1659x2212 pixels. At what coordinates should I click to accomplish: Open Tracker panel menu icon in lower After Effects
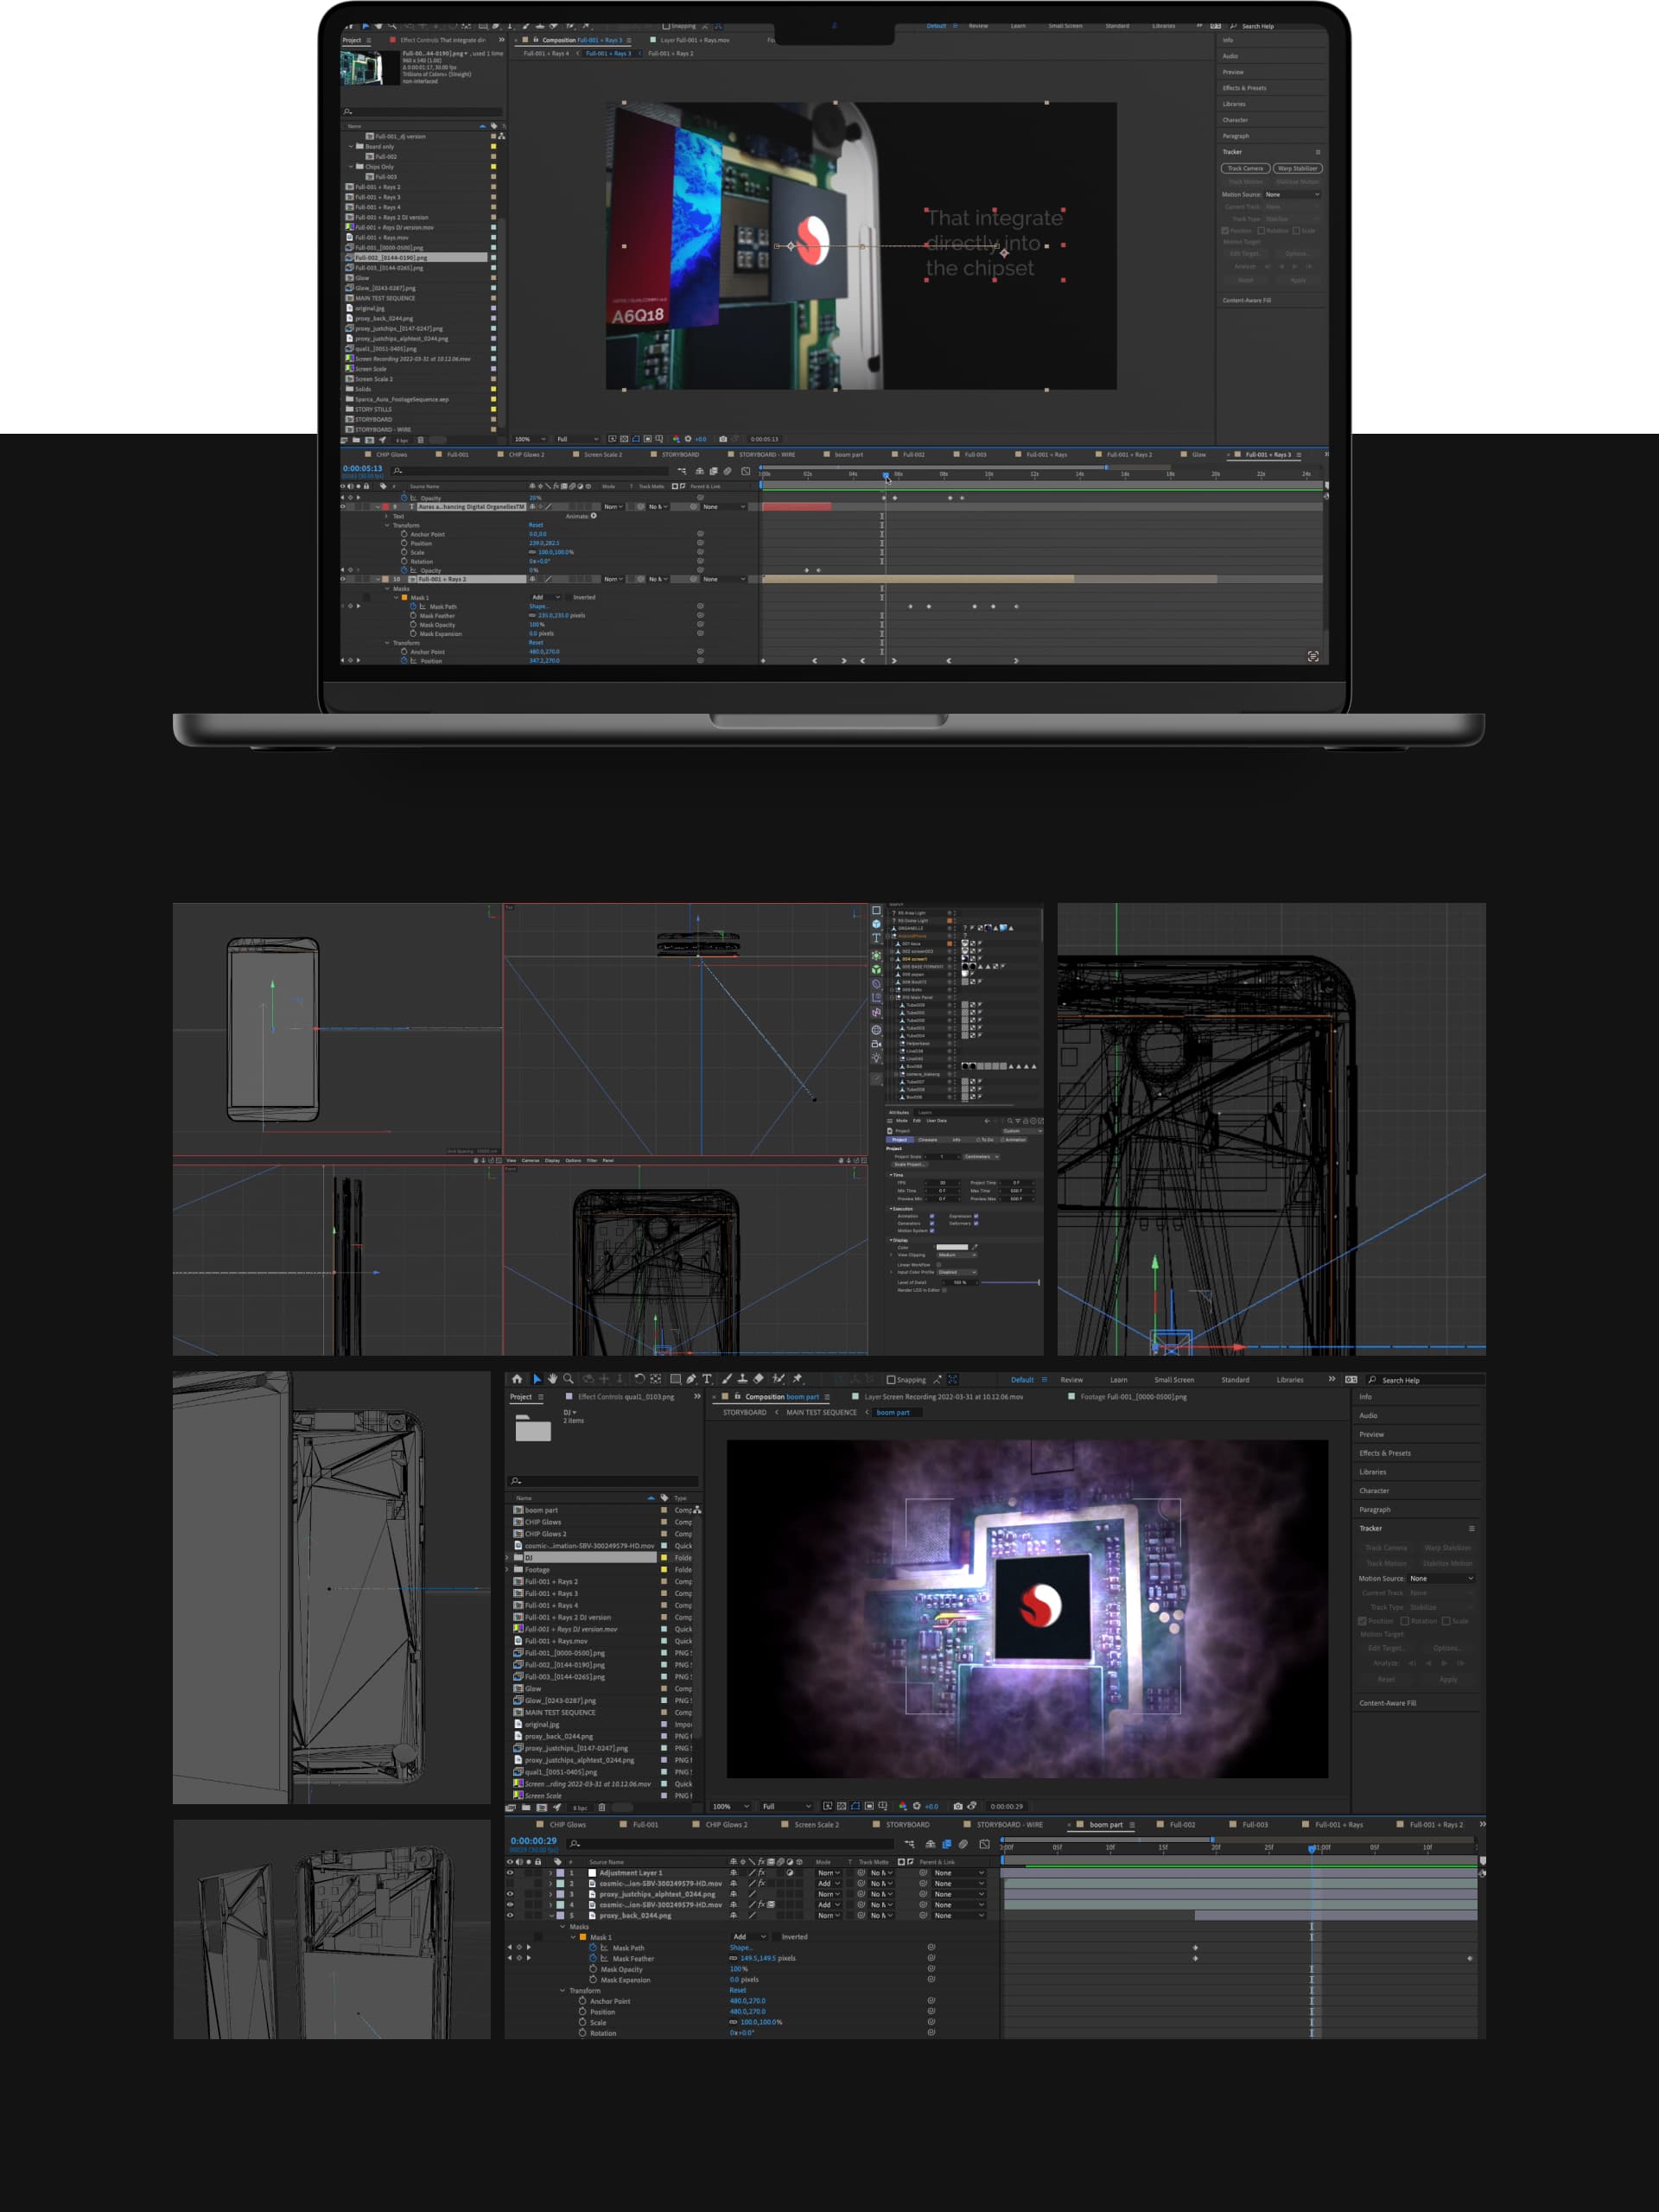[x=1472, y=1529]
